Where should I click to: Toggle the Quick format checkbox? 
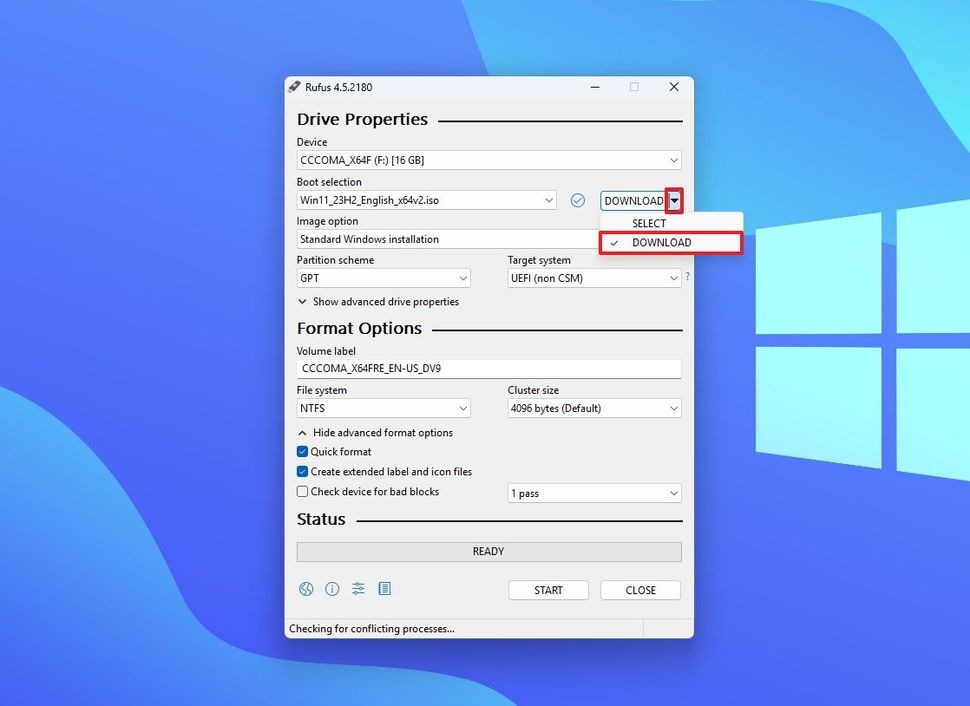(303, 452)
